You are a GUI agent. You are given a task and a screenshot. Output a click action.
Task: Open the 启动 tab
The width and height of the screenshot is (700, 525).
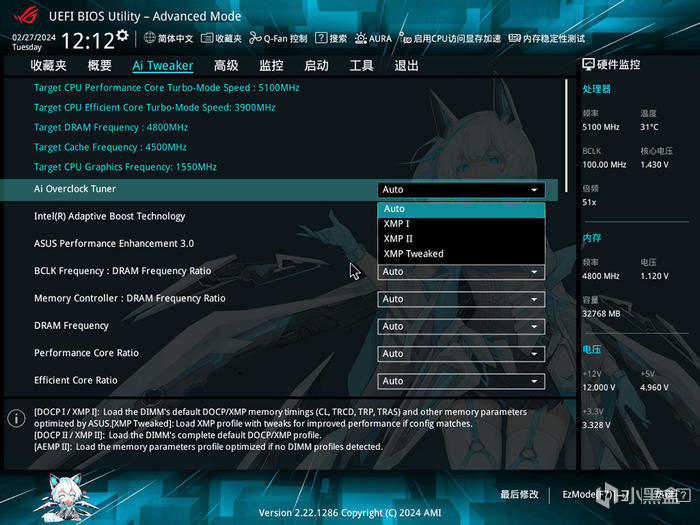click(x=316, y=66)
